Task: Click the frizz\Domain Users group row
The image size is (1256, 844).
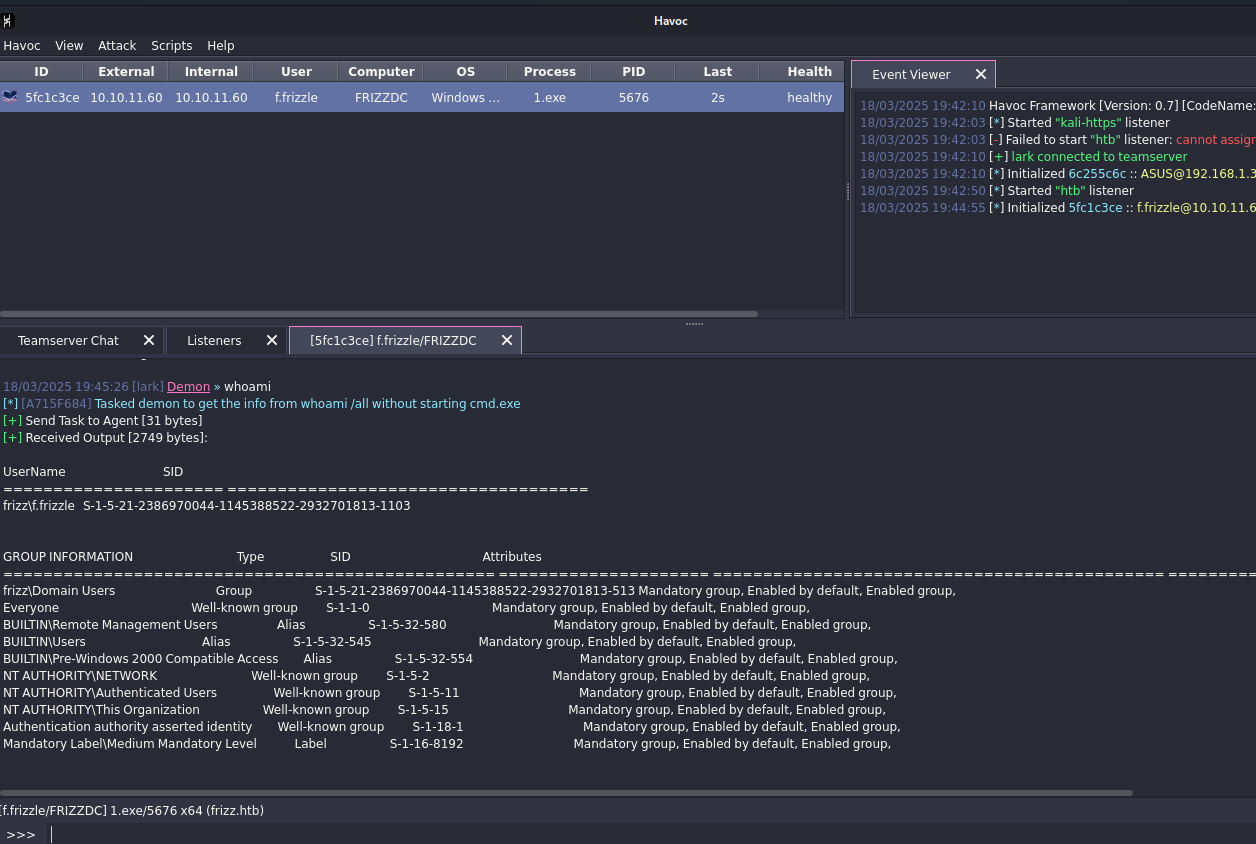Action: (479, 590)
